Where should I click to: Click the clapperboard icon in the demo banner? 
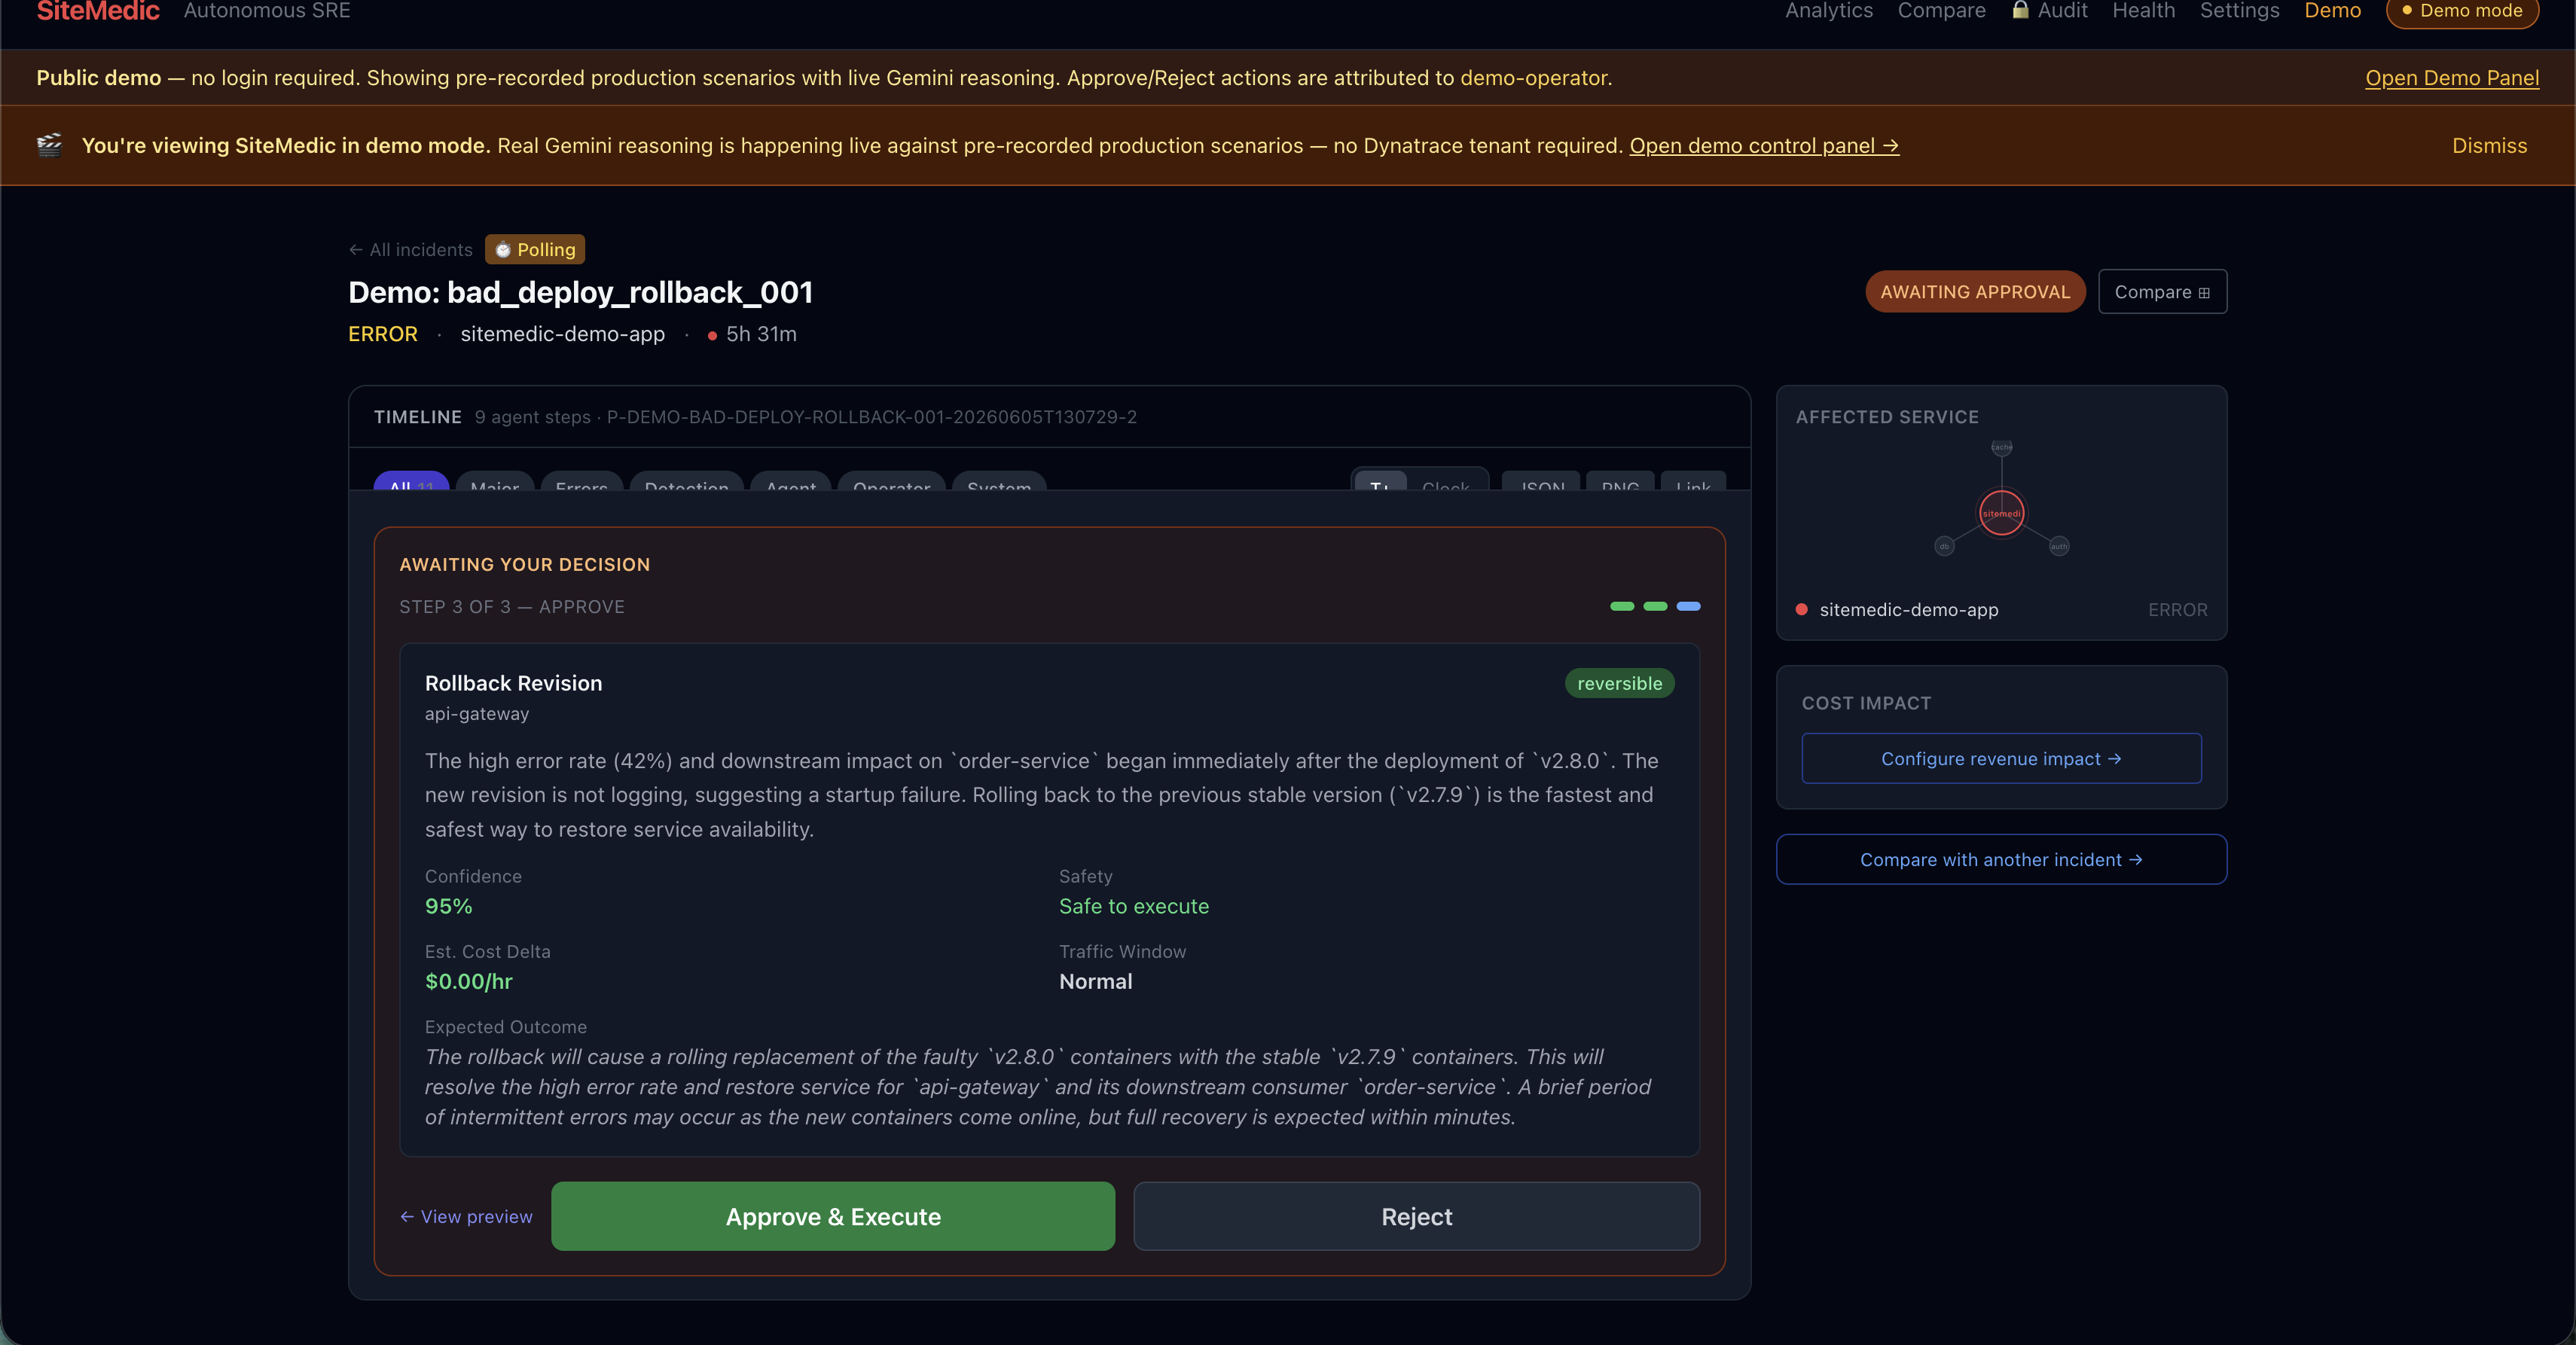coord(49,145)
